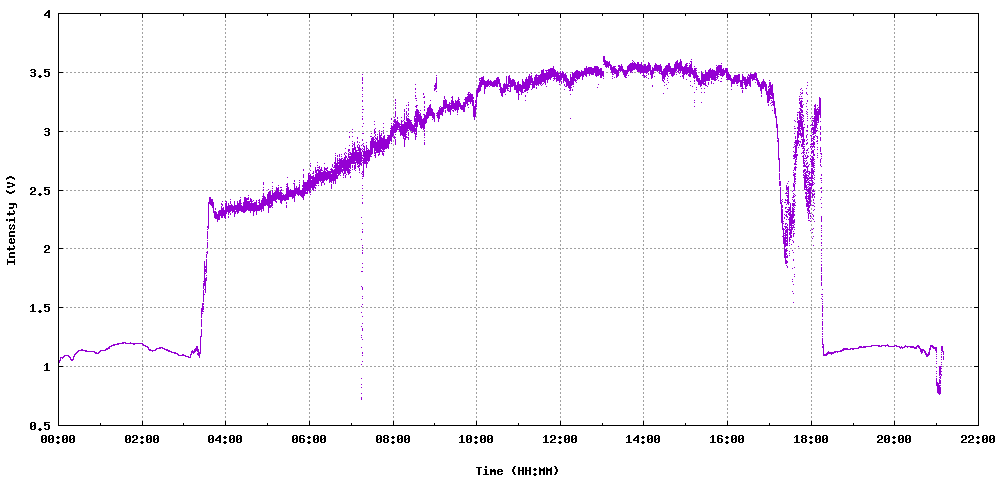Click the x-axis tick label 20:00
The width and height of the screenshot is (1000, 480).
pyautogui.click(x=894, y=439)
